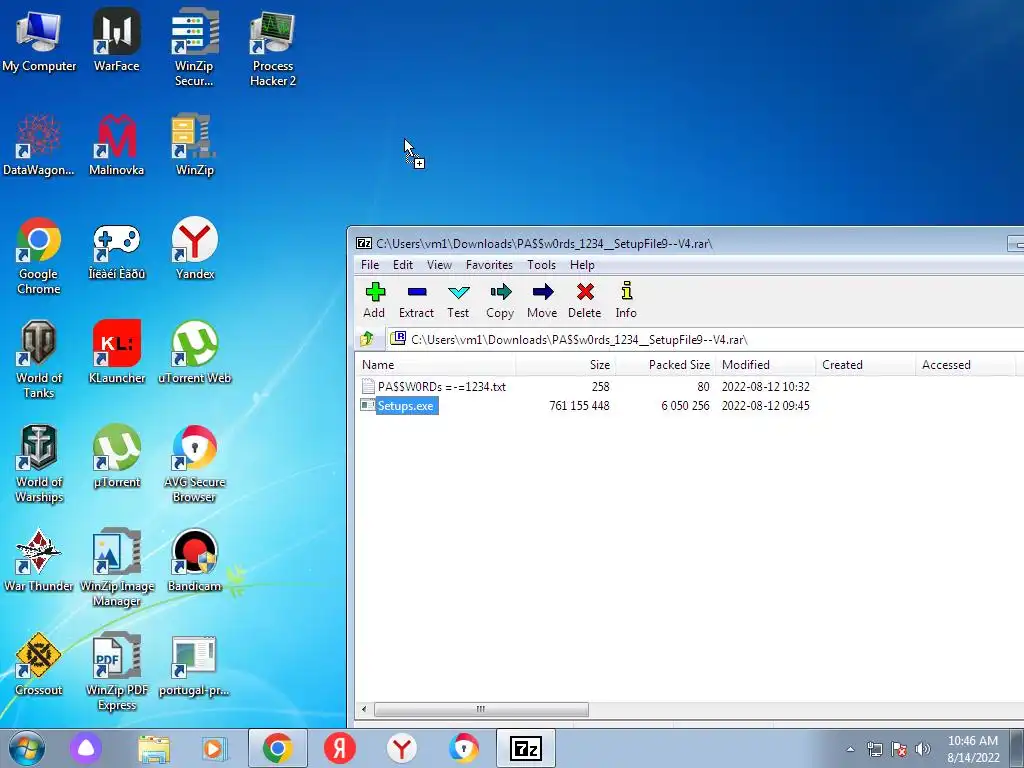Click the Add button in 7-Zip toolbar
The height and width of the screenshot is (768, 1024).
[374, 300]
